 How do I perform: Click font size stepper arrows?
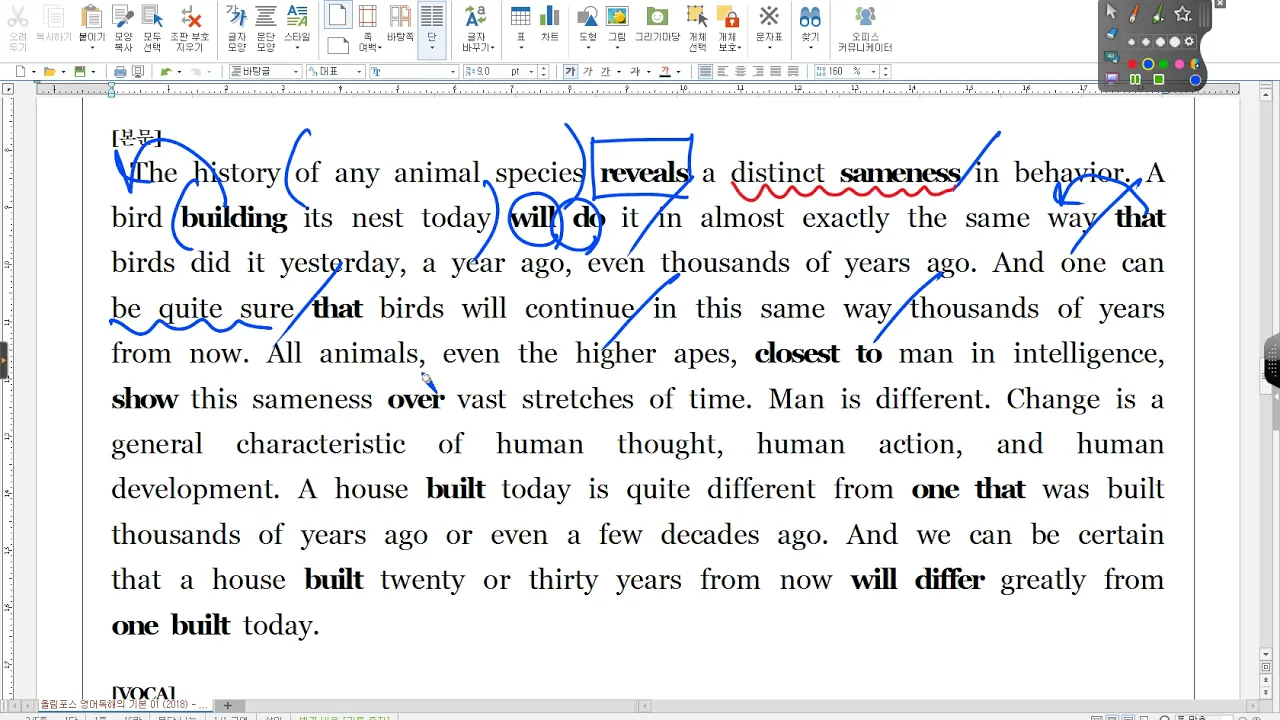(x=544, y=72)
